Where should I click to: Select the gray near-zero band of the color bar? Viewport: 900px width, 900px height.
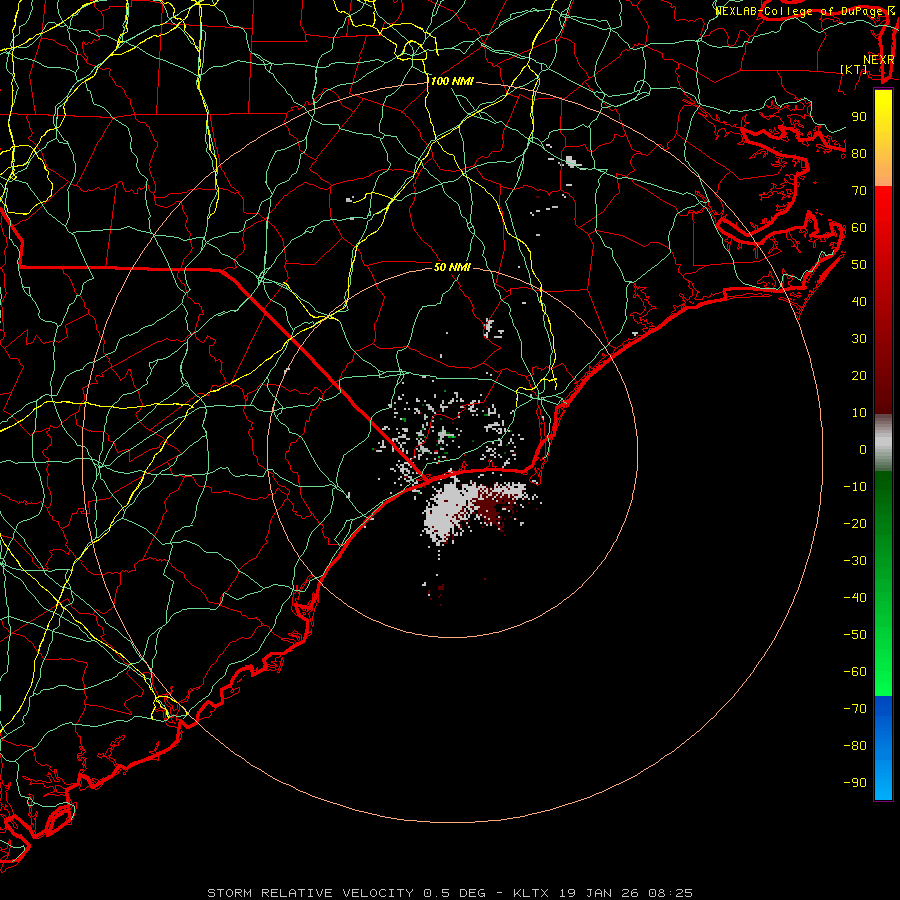pyautogui.click(x=883, y=443)
